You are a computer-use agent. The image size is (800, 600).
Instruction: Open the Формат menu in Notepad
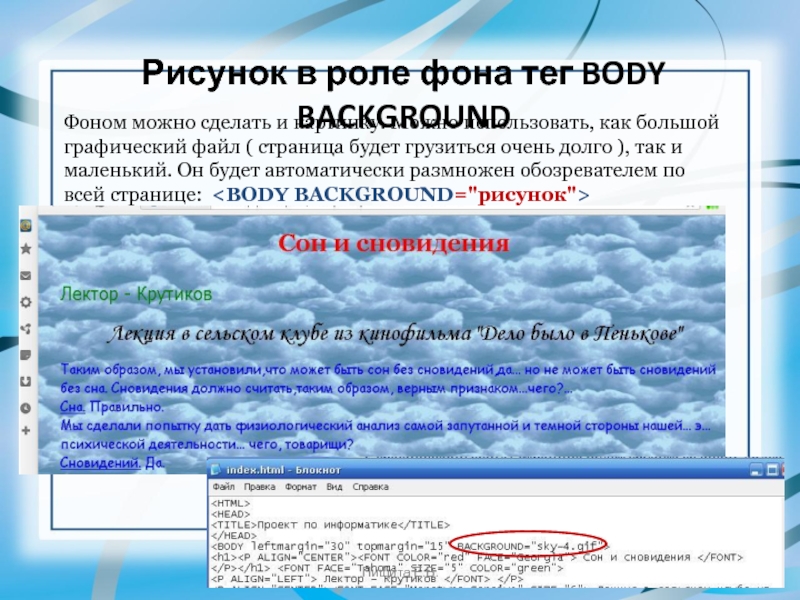tap(301, 487)
